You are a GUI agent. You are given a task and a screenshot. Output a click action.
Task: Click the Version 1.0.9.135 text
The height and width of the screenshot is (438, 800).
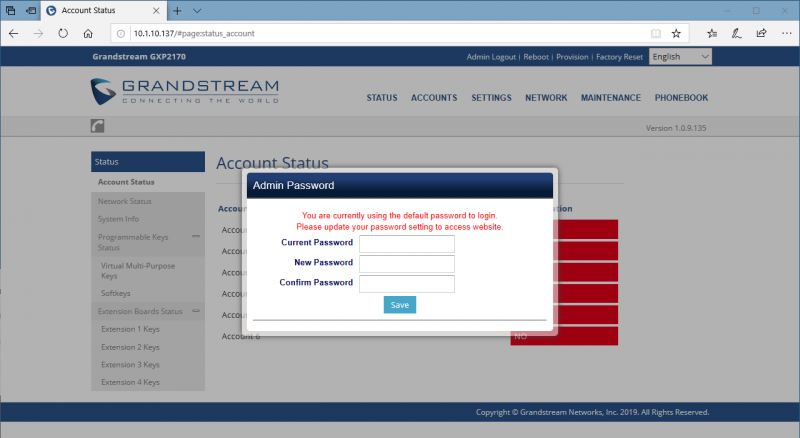[676, 128]
